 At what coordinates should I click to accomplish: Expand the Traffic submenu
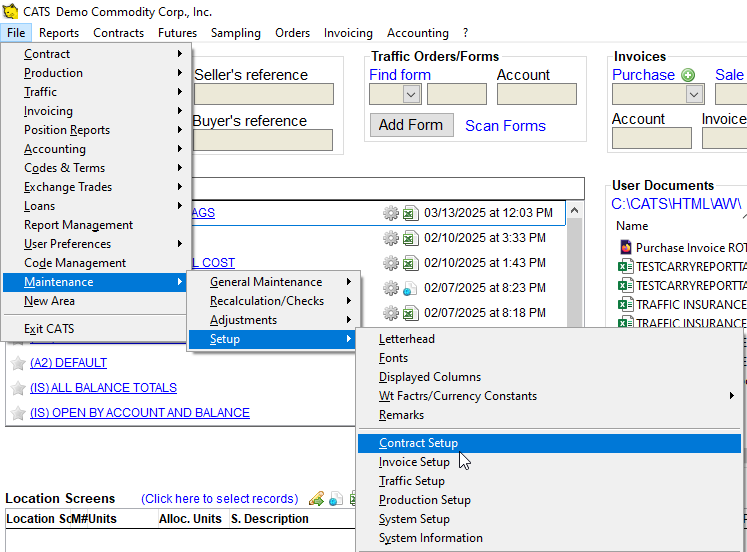(96, 92)
